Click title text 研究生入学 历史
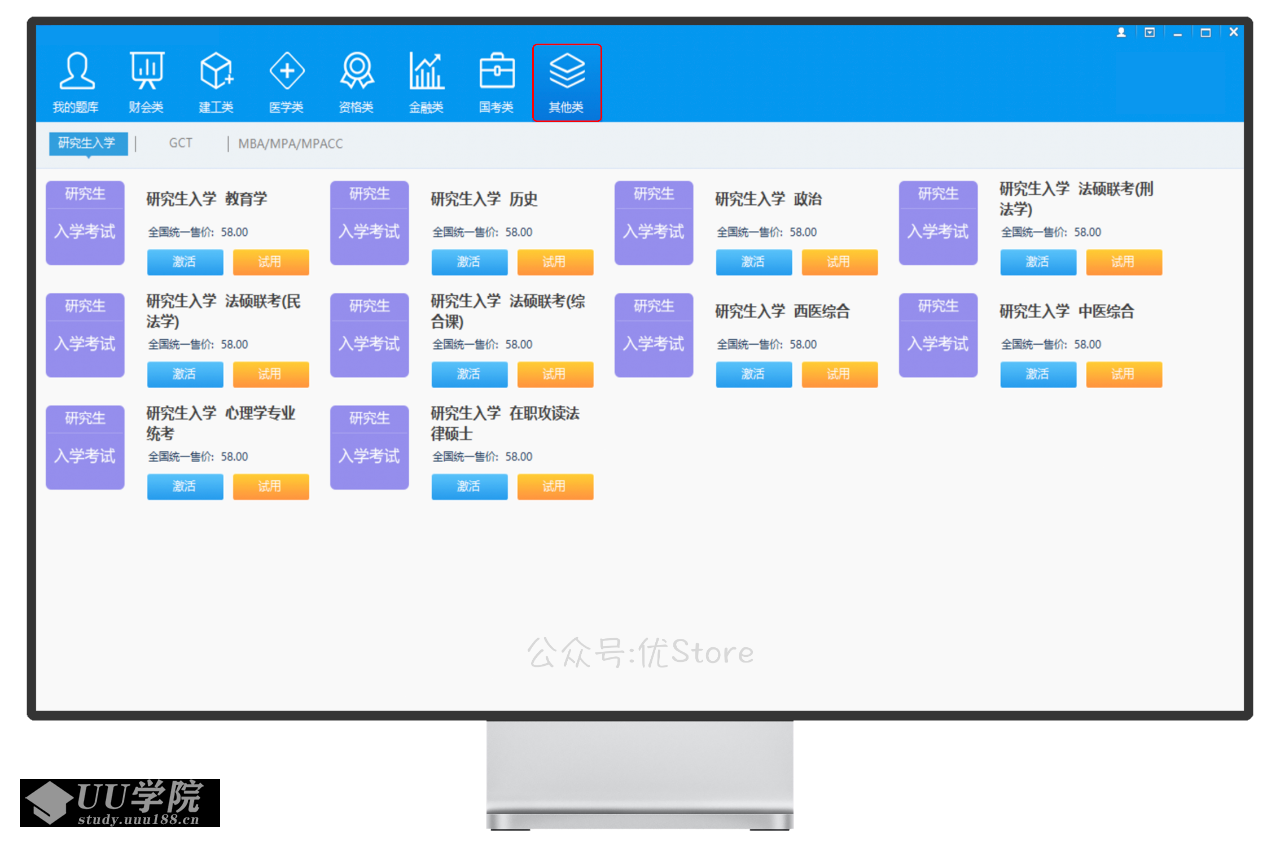 (x=484, y=199)
